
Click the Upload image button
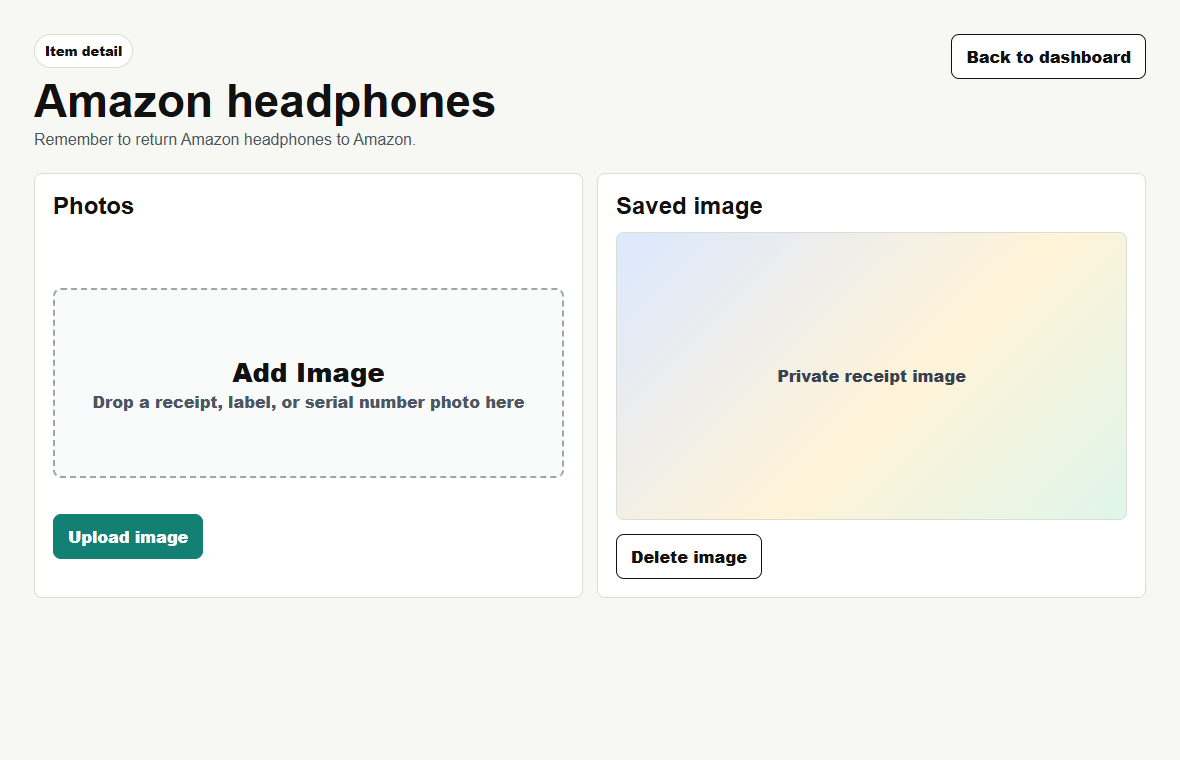coord(128,537)
